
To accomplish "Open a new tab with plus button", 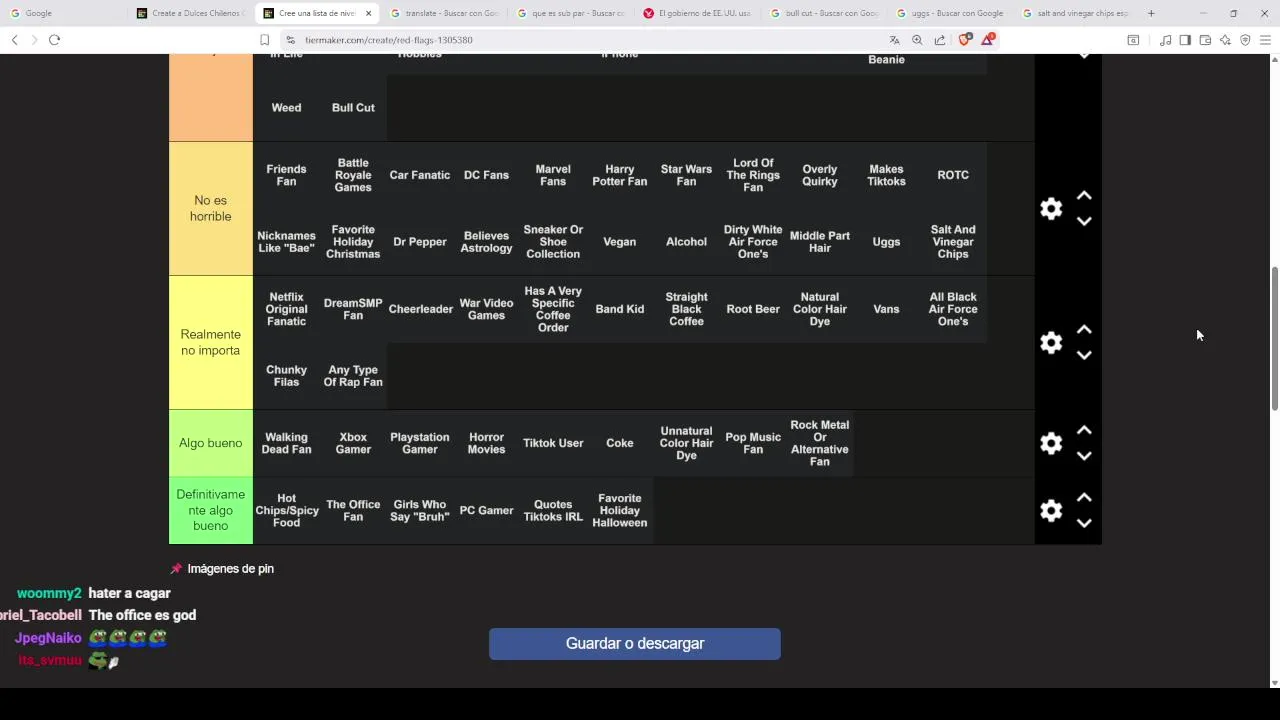I will [1151, 13].
